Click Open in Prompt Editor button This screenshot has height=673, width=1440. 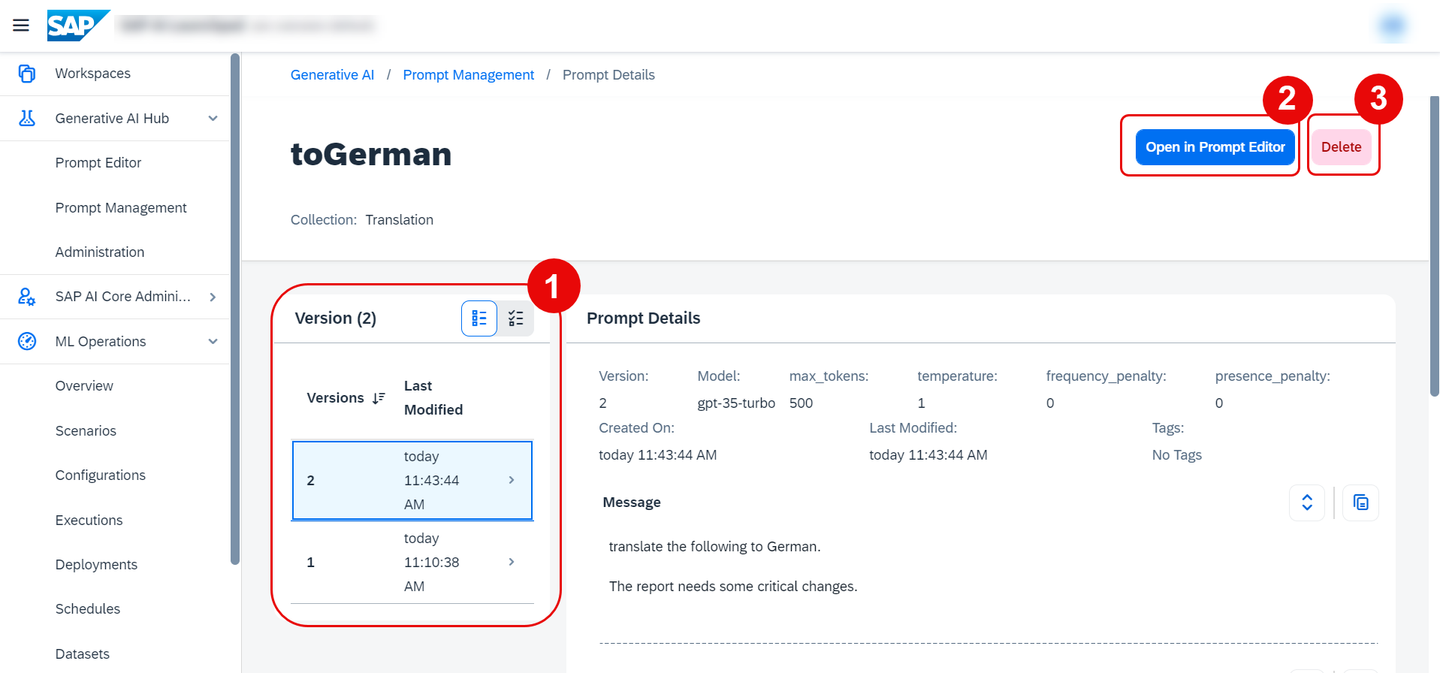1215,147
